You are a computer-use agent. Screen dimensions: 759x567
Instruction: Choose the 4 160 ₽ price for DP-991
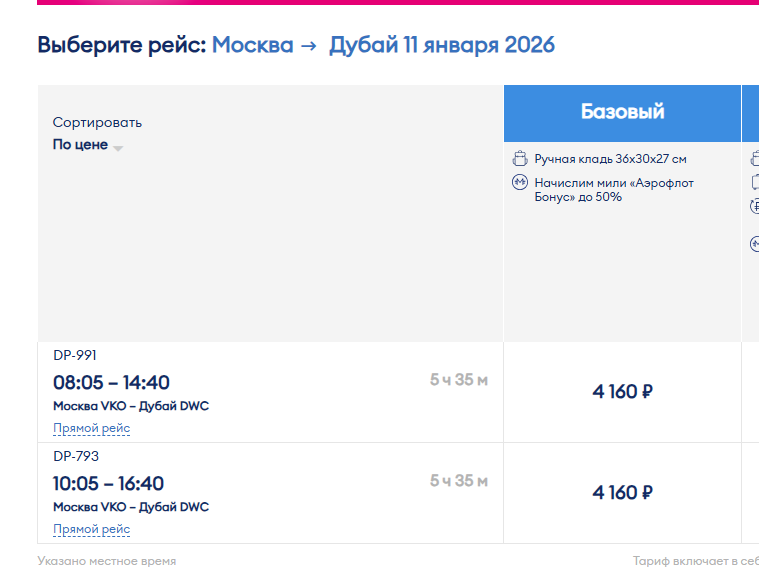coord(622,392)
